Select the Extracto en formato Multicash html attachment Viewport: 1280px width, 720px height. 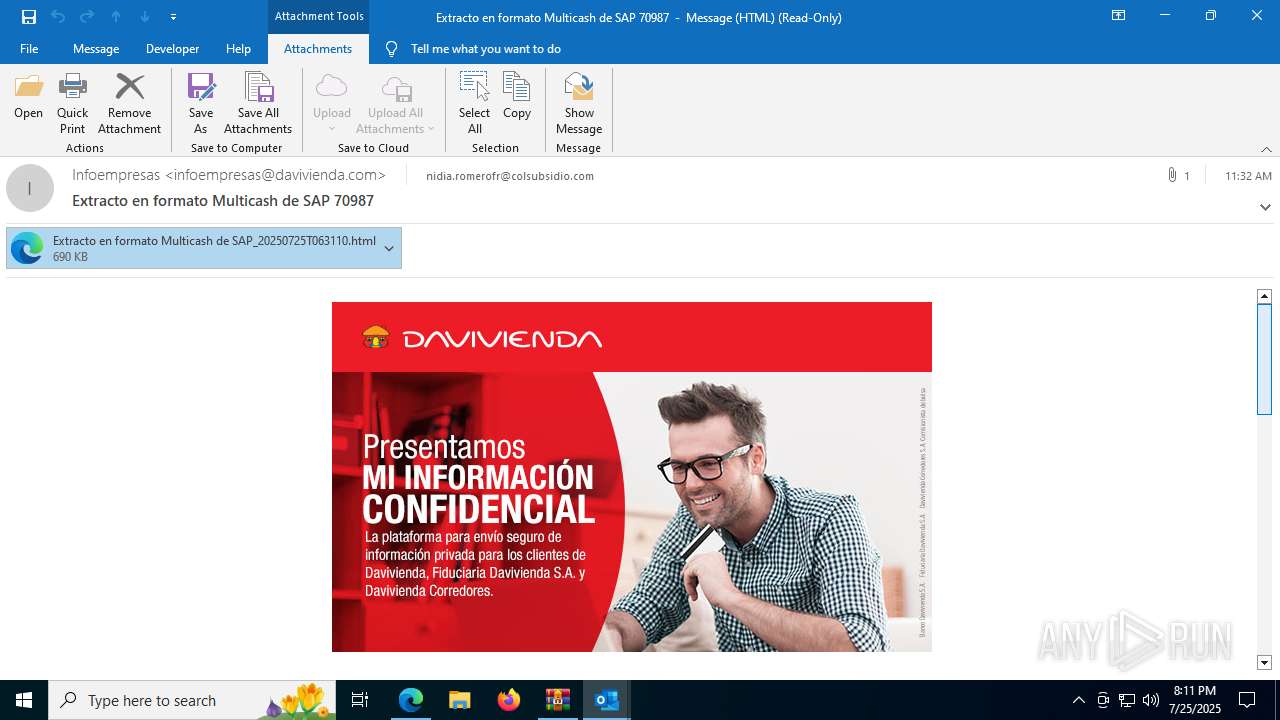coord(204,248)
